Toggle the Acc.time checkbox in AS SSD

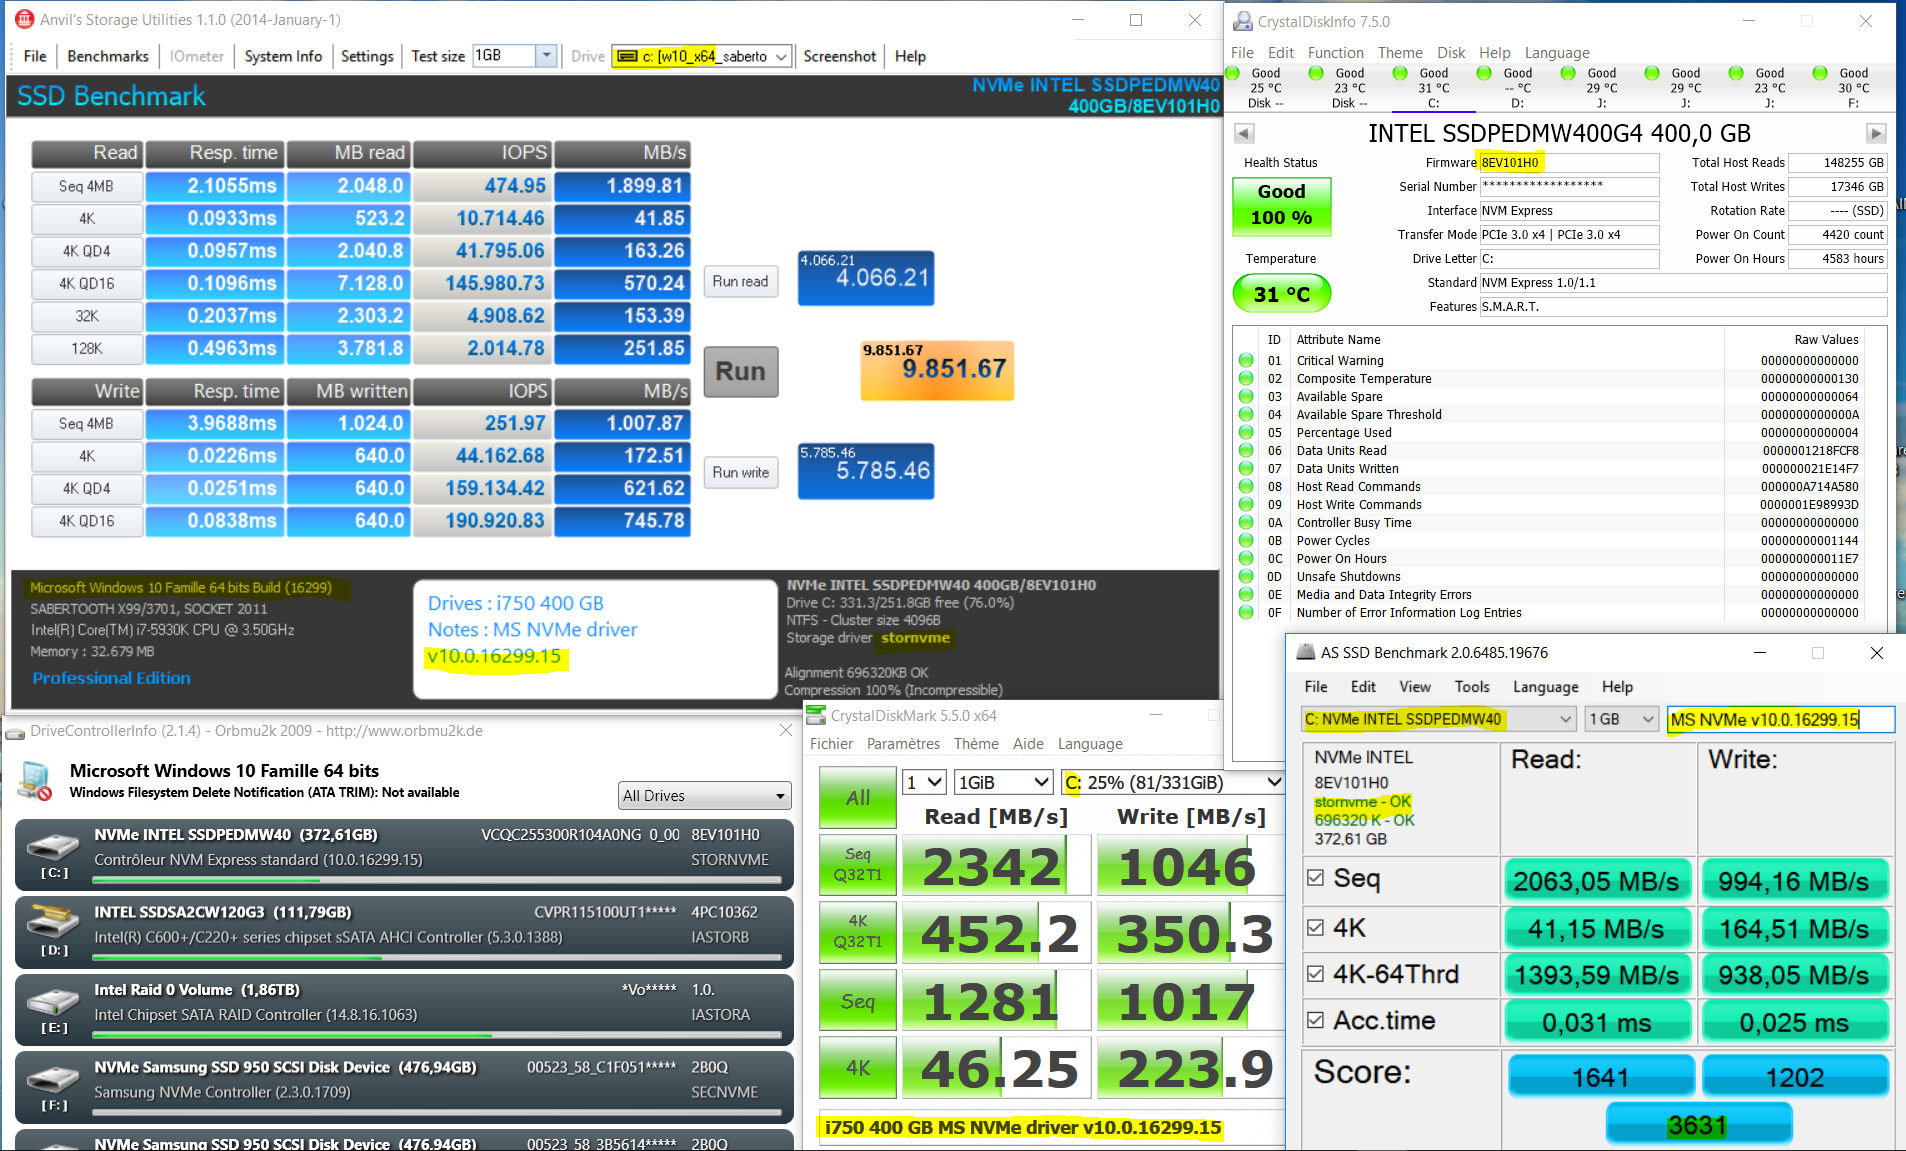click(1316, 1020)
